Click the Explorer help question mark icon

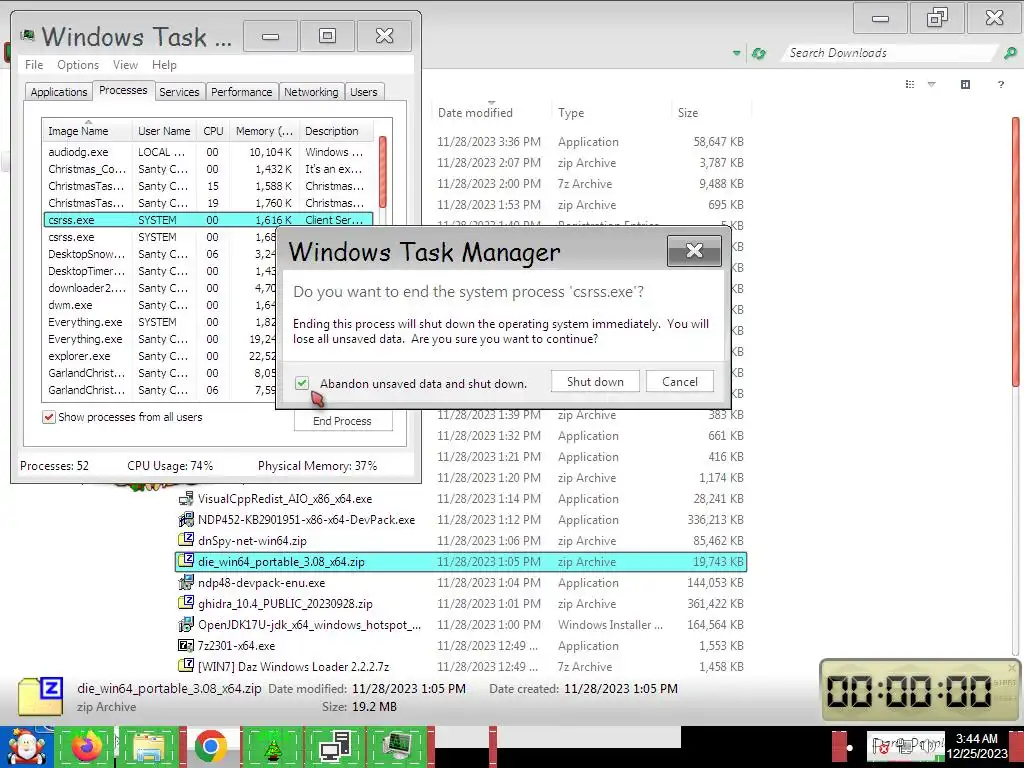1000,84
